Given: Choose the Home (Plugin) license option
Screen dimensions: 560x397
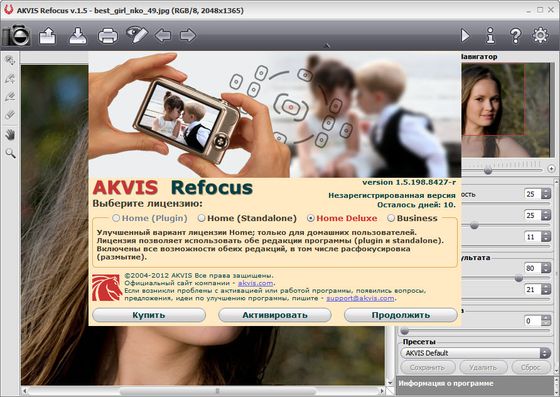Looking at the screenshot, I should coord(150,218).
